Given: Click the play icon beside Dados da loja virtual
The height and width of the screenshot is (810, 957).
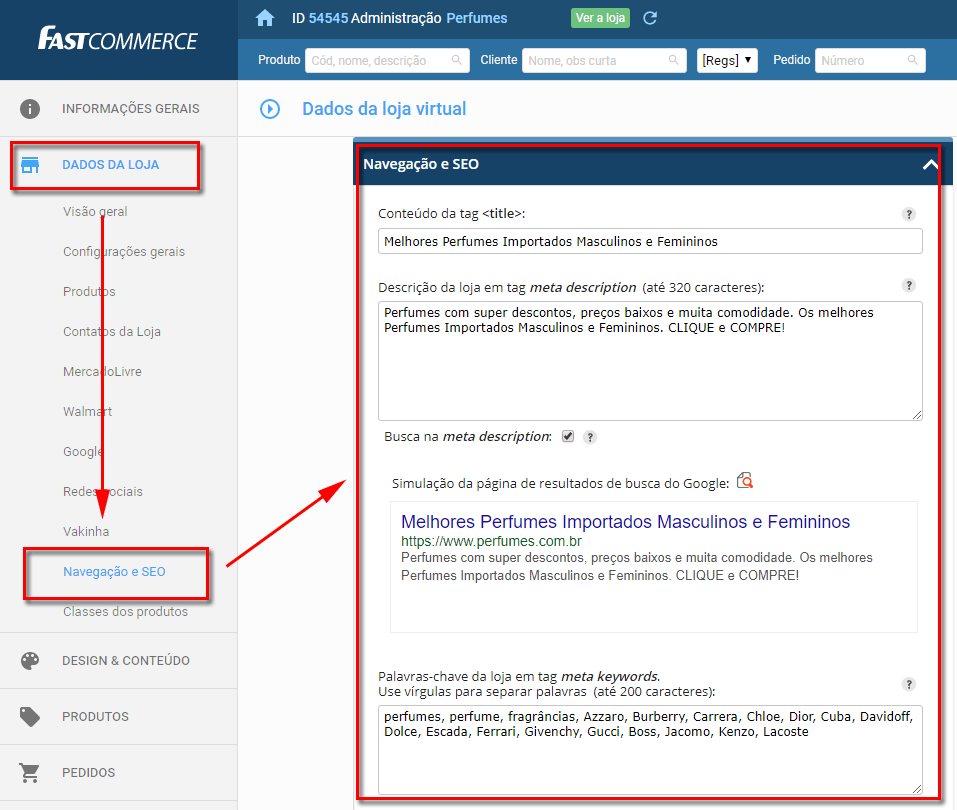Looking at the screenshot, I should (x=270, y=109).
